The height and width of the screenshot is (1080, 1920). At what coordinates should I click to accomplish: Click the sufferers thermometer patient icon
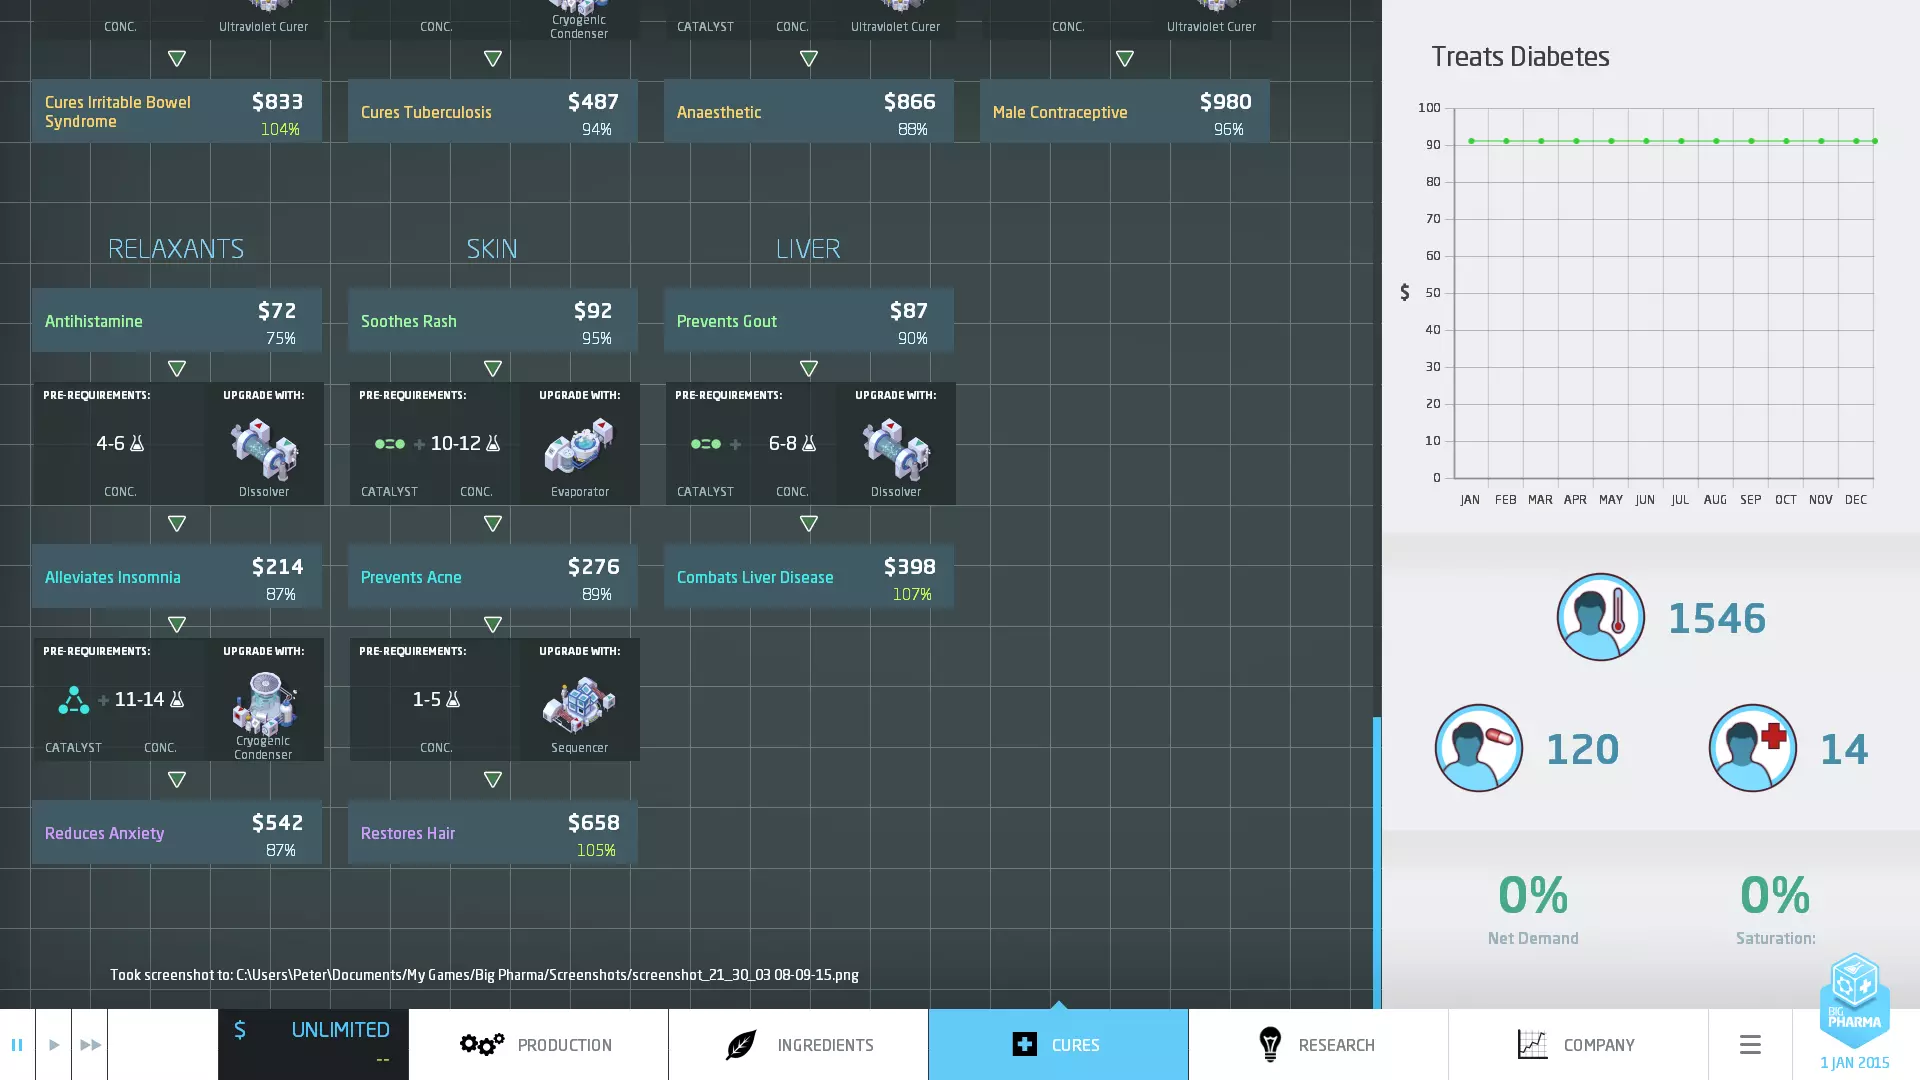[x=1600, y=617]
